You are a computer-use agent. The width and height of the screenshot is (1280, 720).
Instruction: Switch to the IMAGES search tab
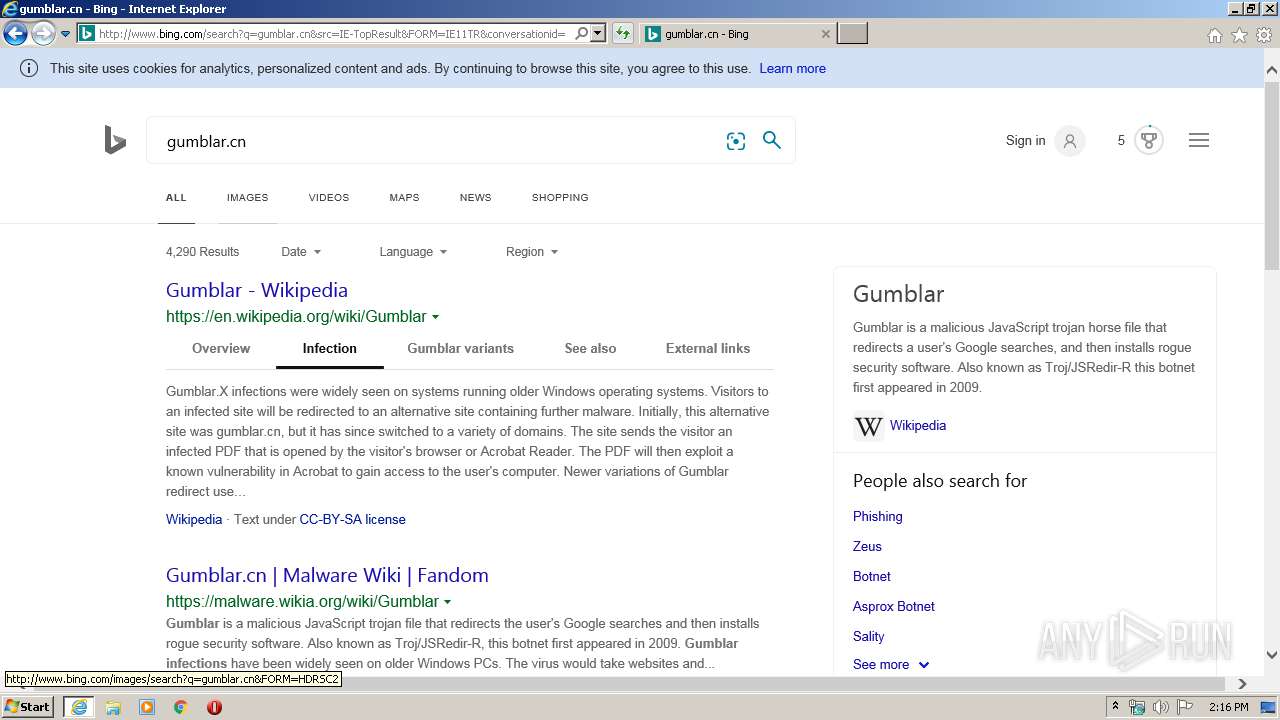247,197
